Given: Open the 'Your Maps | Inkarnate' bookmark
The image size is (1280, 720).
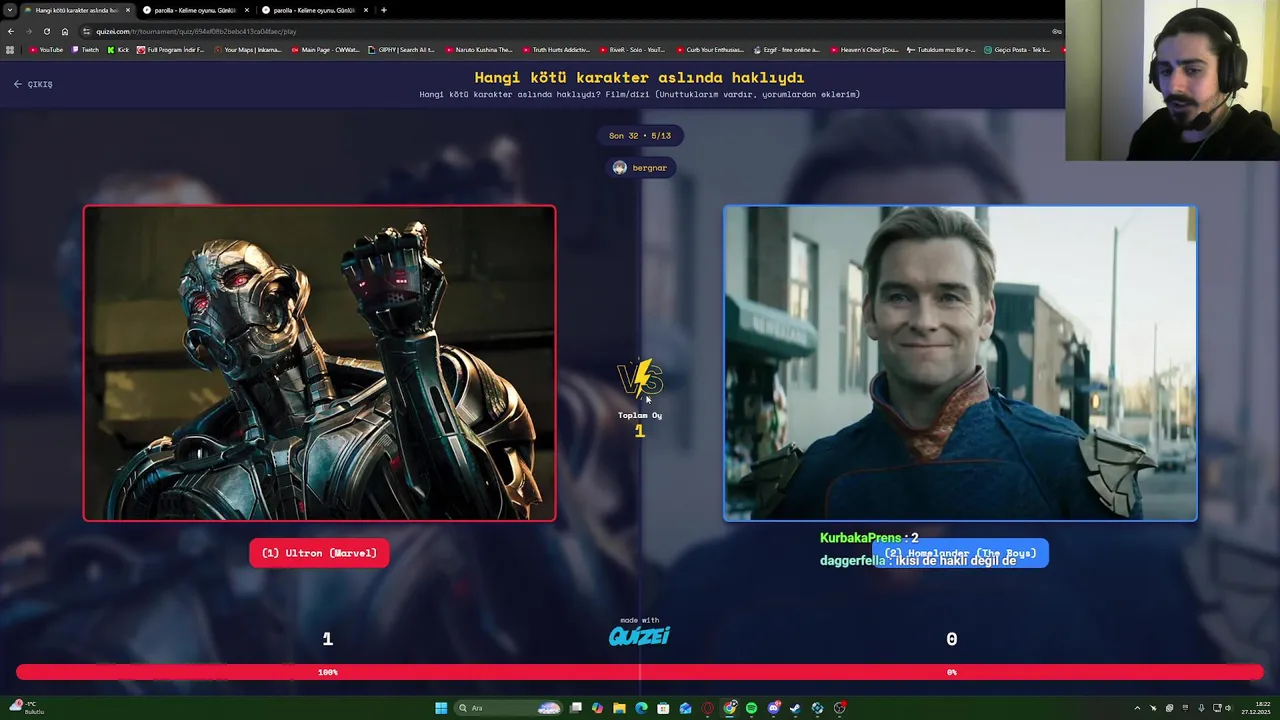Looking at the screenshot, I should [x=248, y=49].
